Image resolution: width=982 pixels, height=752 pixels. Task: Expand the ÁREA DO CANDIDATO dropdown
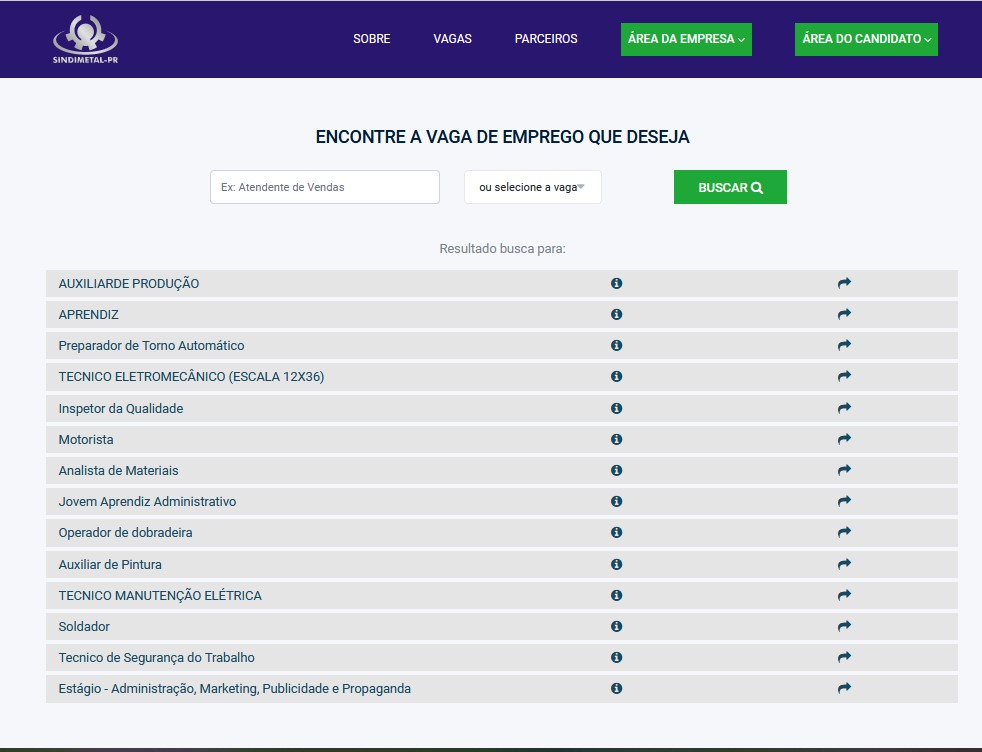(866, 39)
